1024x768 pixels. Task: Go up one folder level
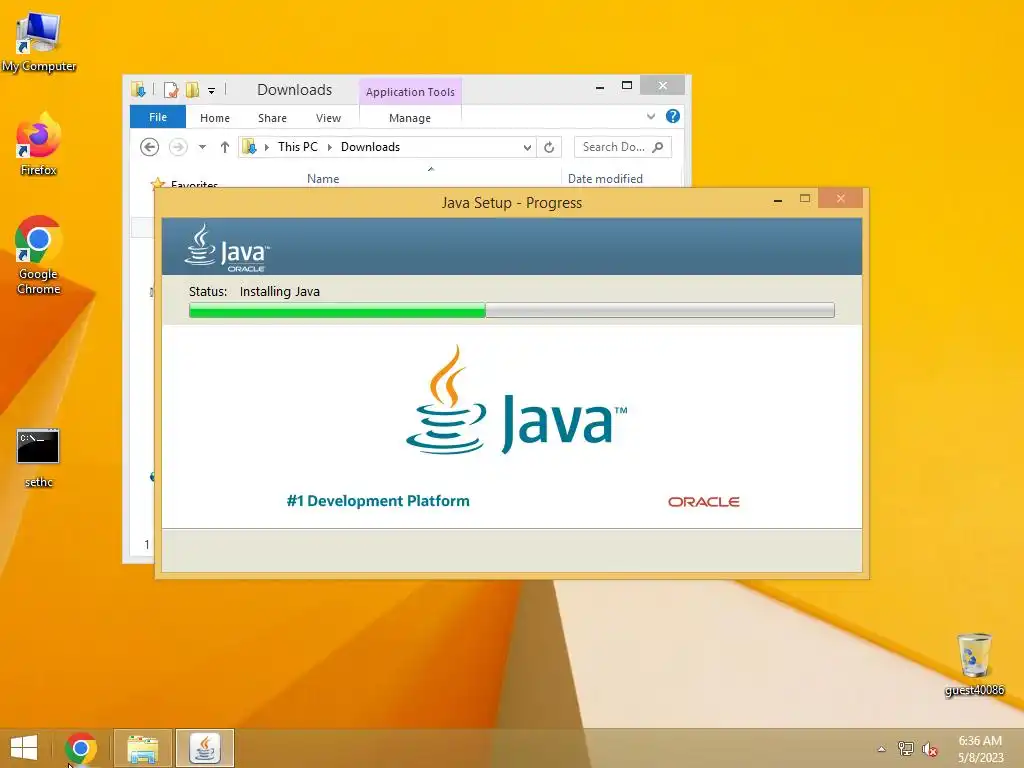click(225, 147)
